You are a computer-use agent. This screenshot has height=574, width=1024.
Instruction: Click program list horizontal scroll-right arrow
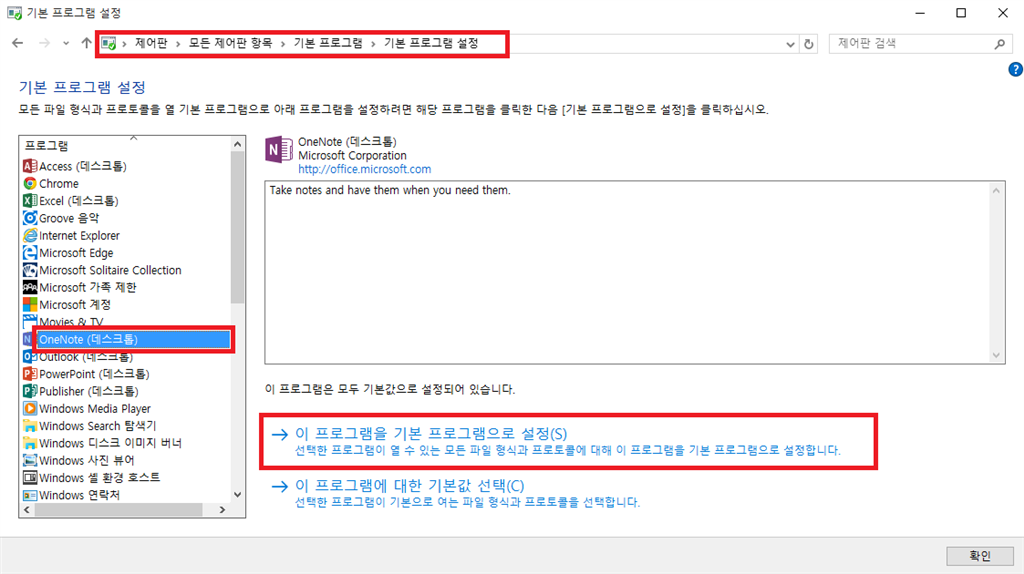point(223,509)
